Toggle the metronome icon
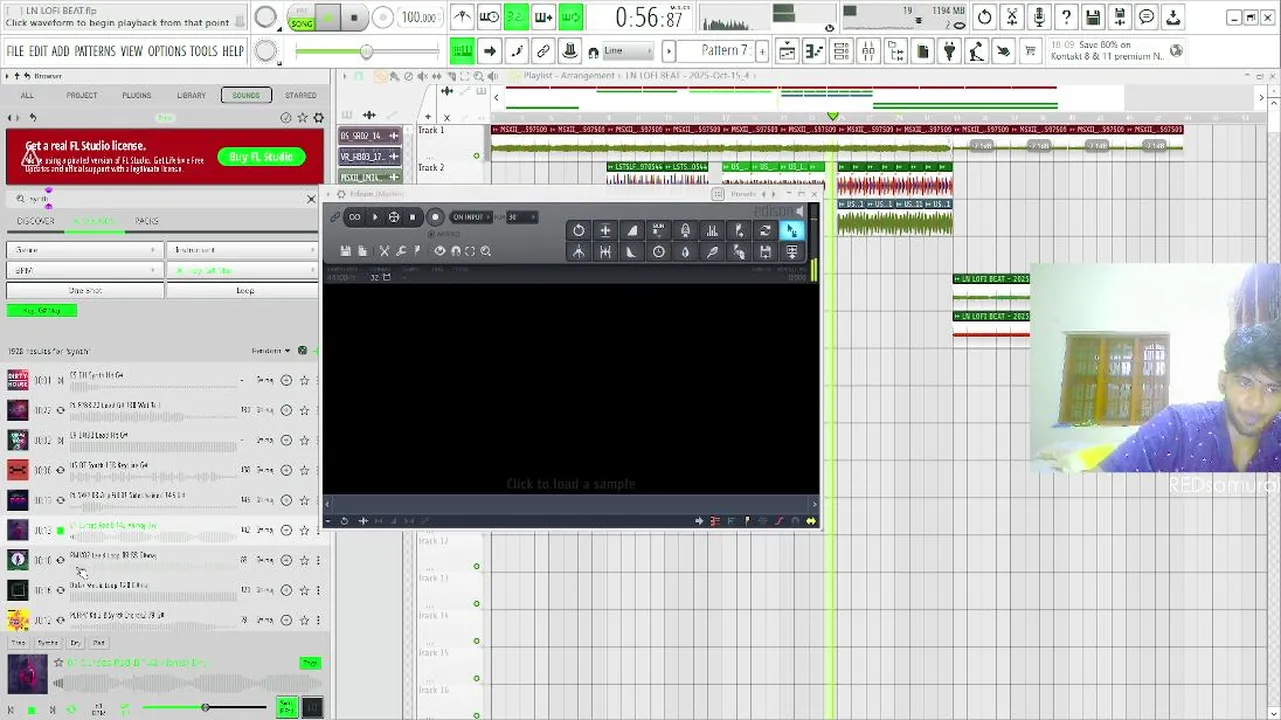1281x720 pixels. click(x=461, y=17)
